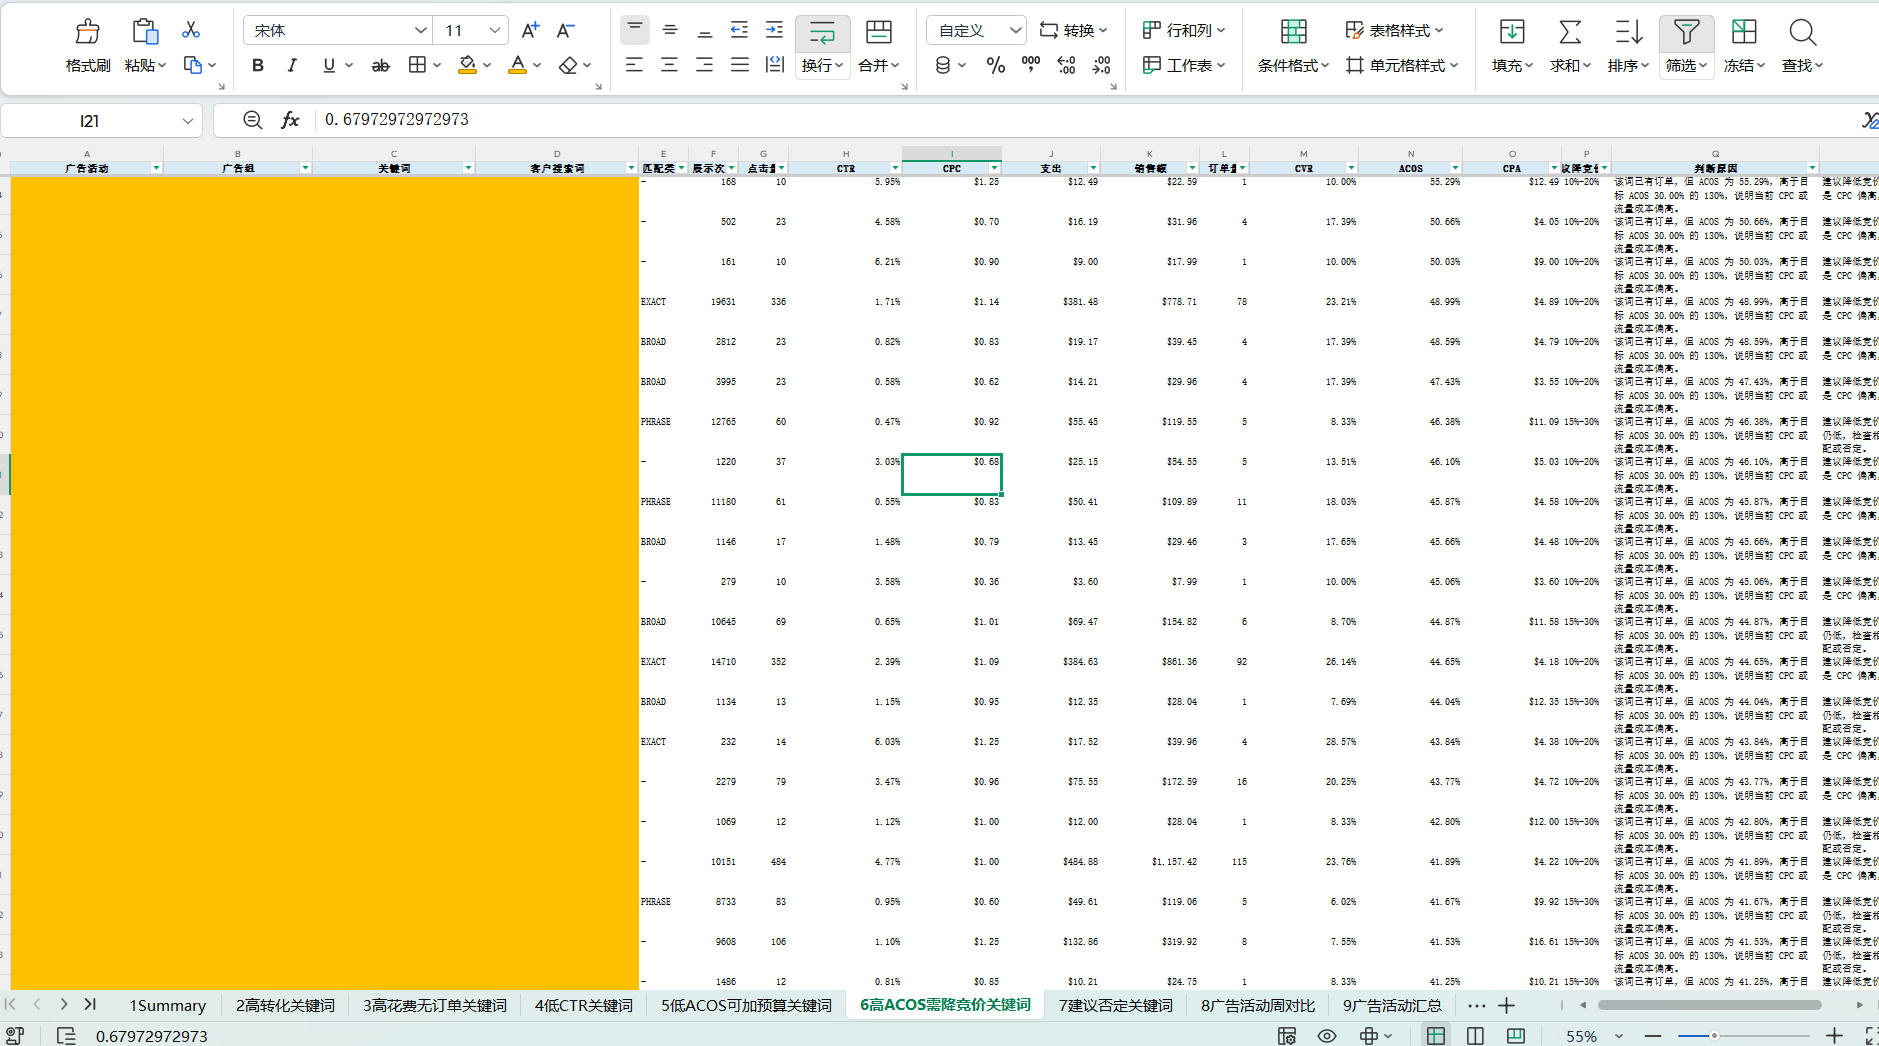Apply strikethrough formatting
This screenshot has height=1046, width=1879.
pyautogui.click(x=380, y=66)
